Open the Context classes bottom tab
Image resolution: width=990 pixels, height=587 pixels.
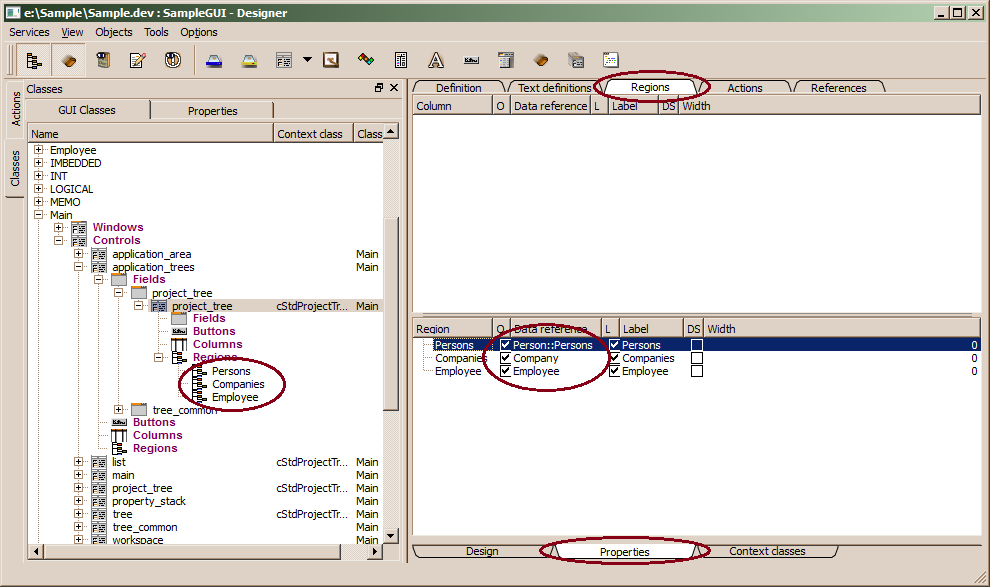coord(766,551)
